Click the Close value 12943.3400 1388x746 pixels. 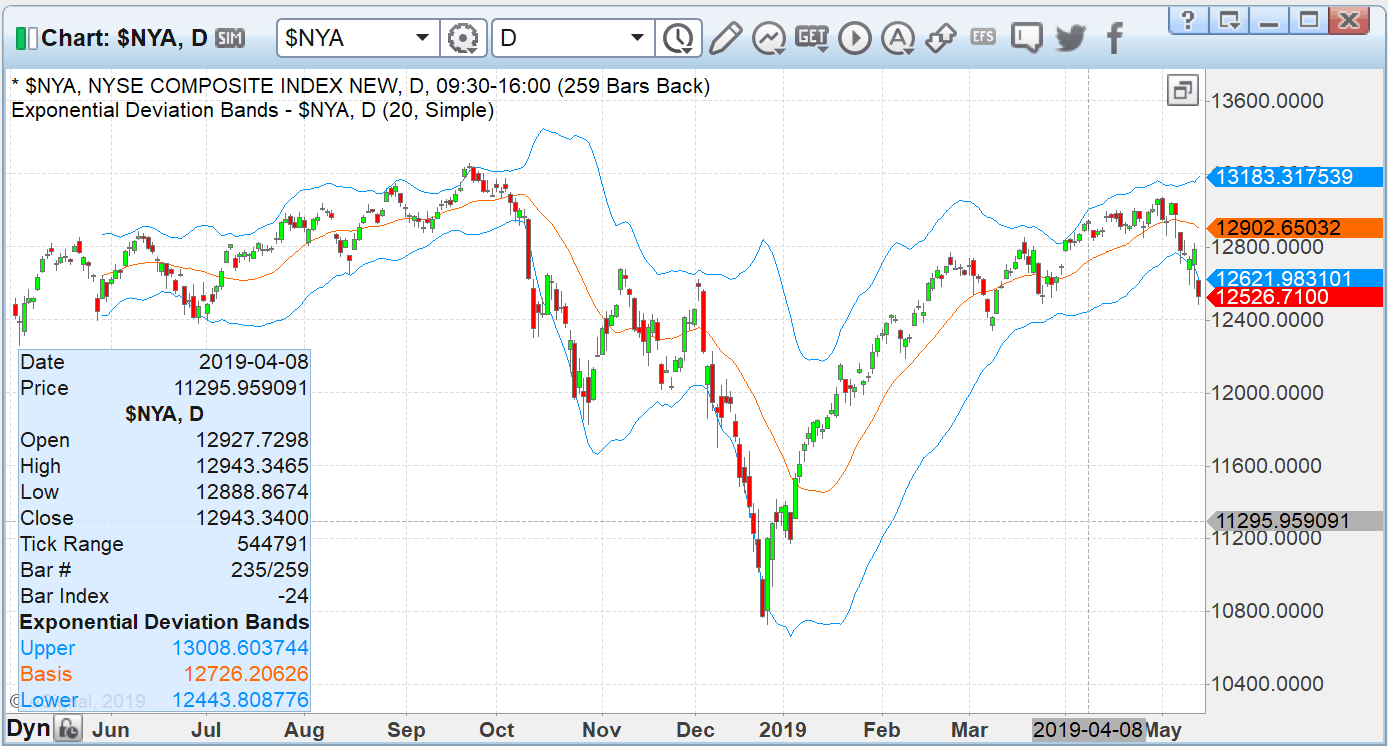coord(252,518)
